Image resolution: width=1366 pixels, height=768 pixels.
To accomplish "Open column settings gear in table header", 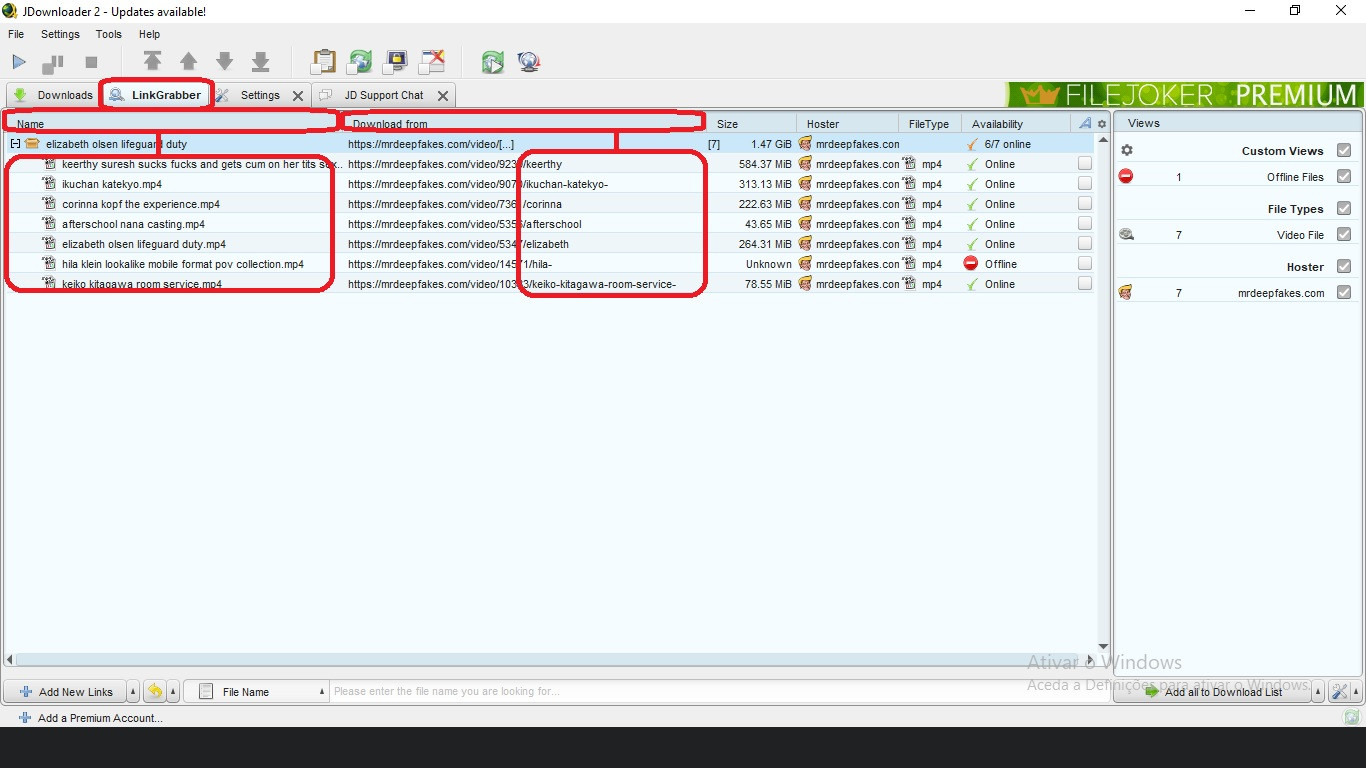I will coord(1102,124).
